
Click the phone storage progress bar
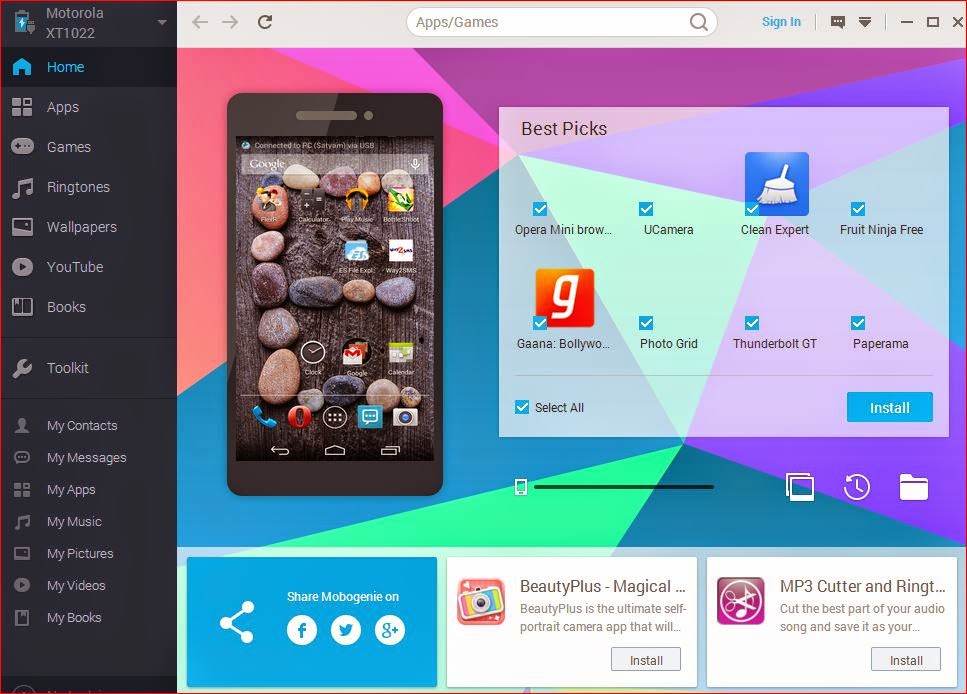[623, 487]
